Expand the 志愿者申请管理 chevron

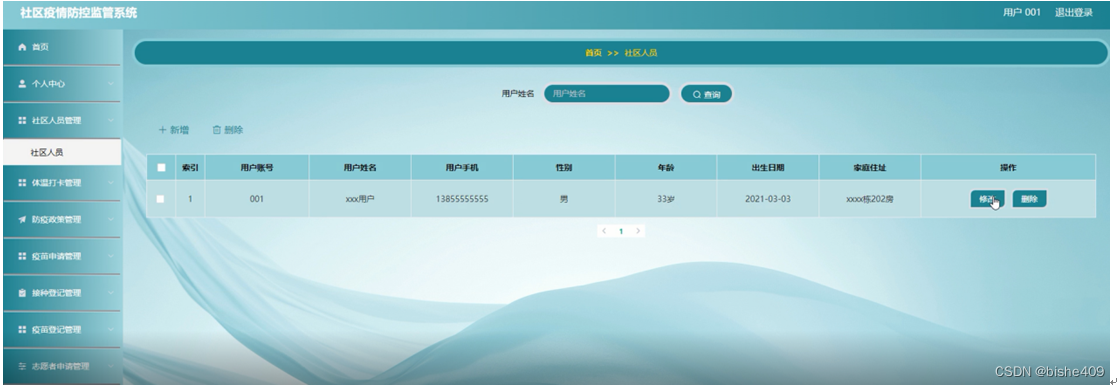tap(111, 366)
